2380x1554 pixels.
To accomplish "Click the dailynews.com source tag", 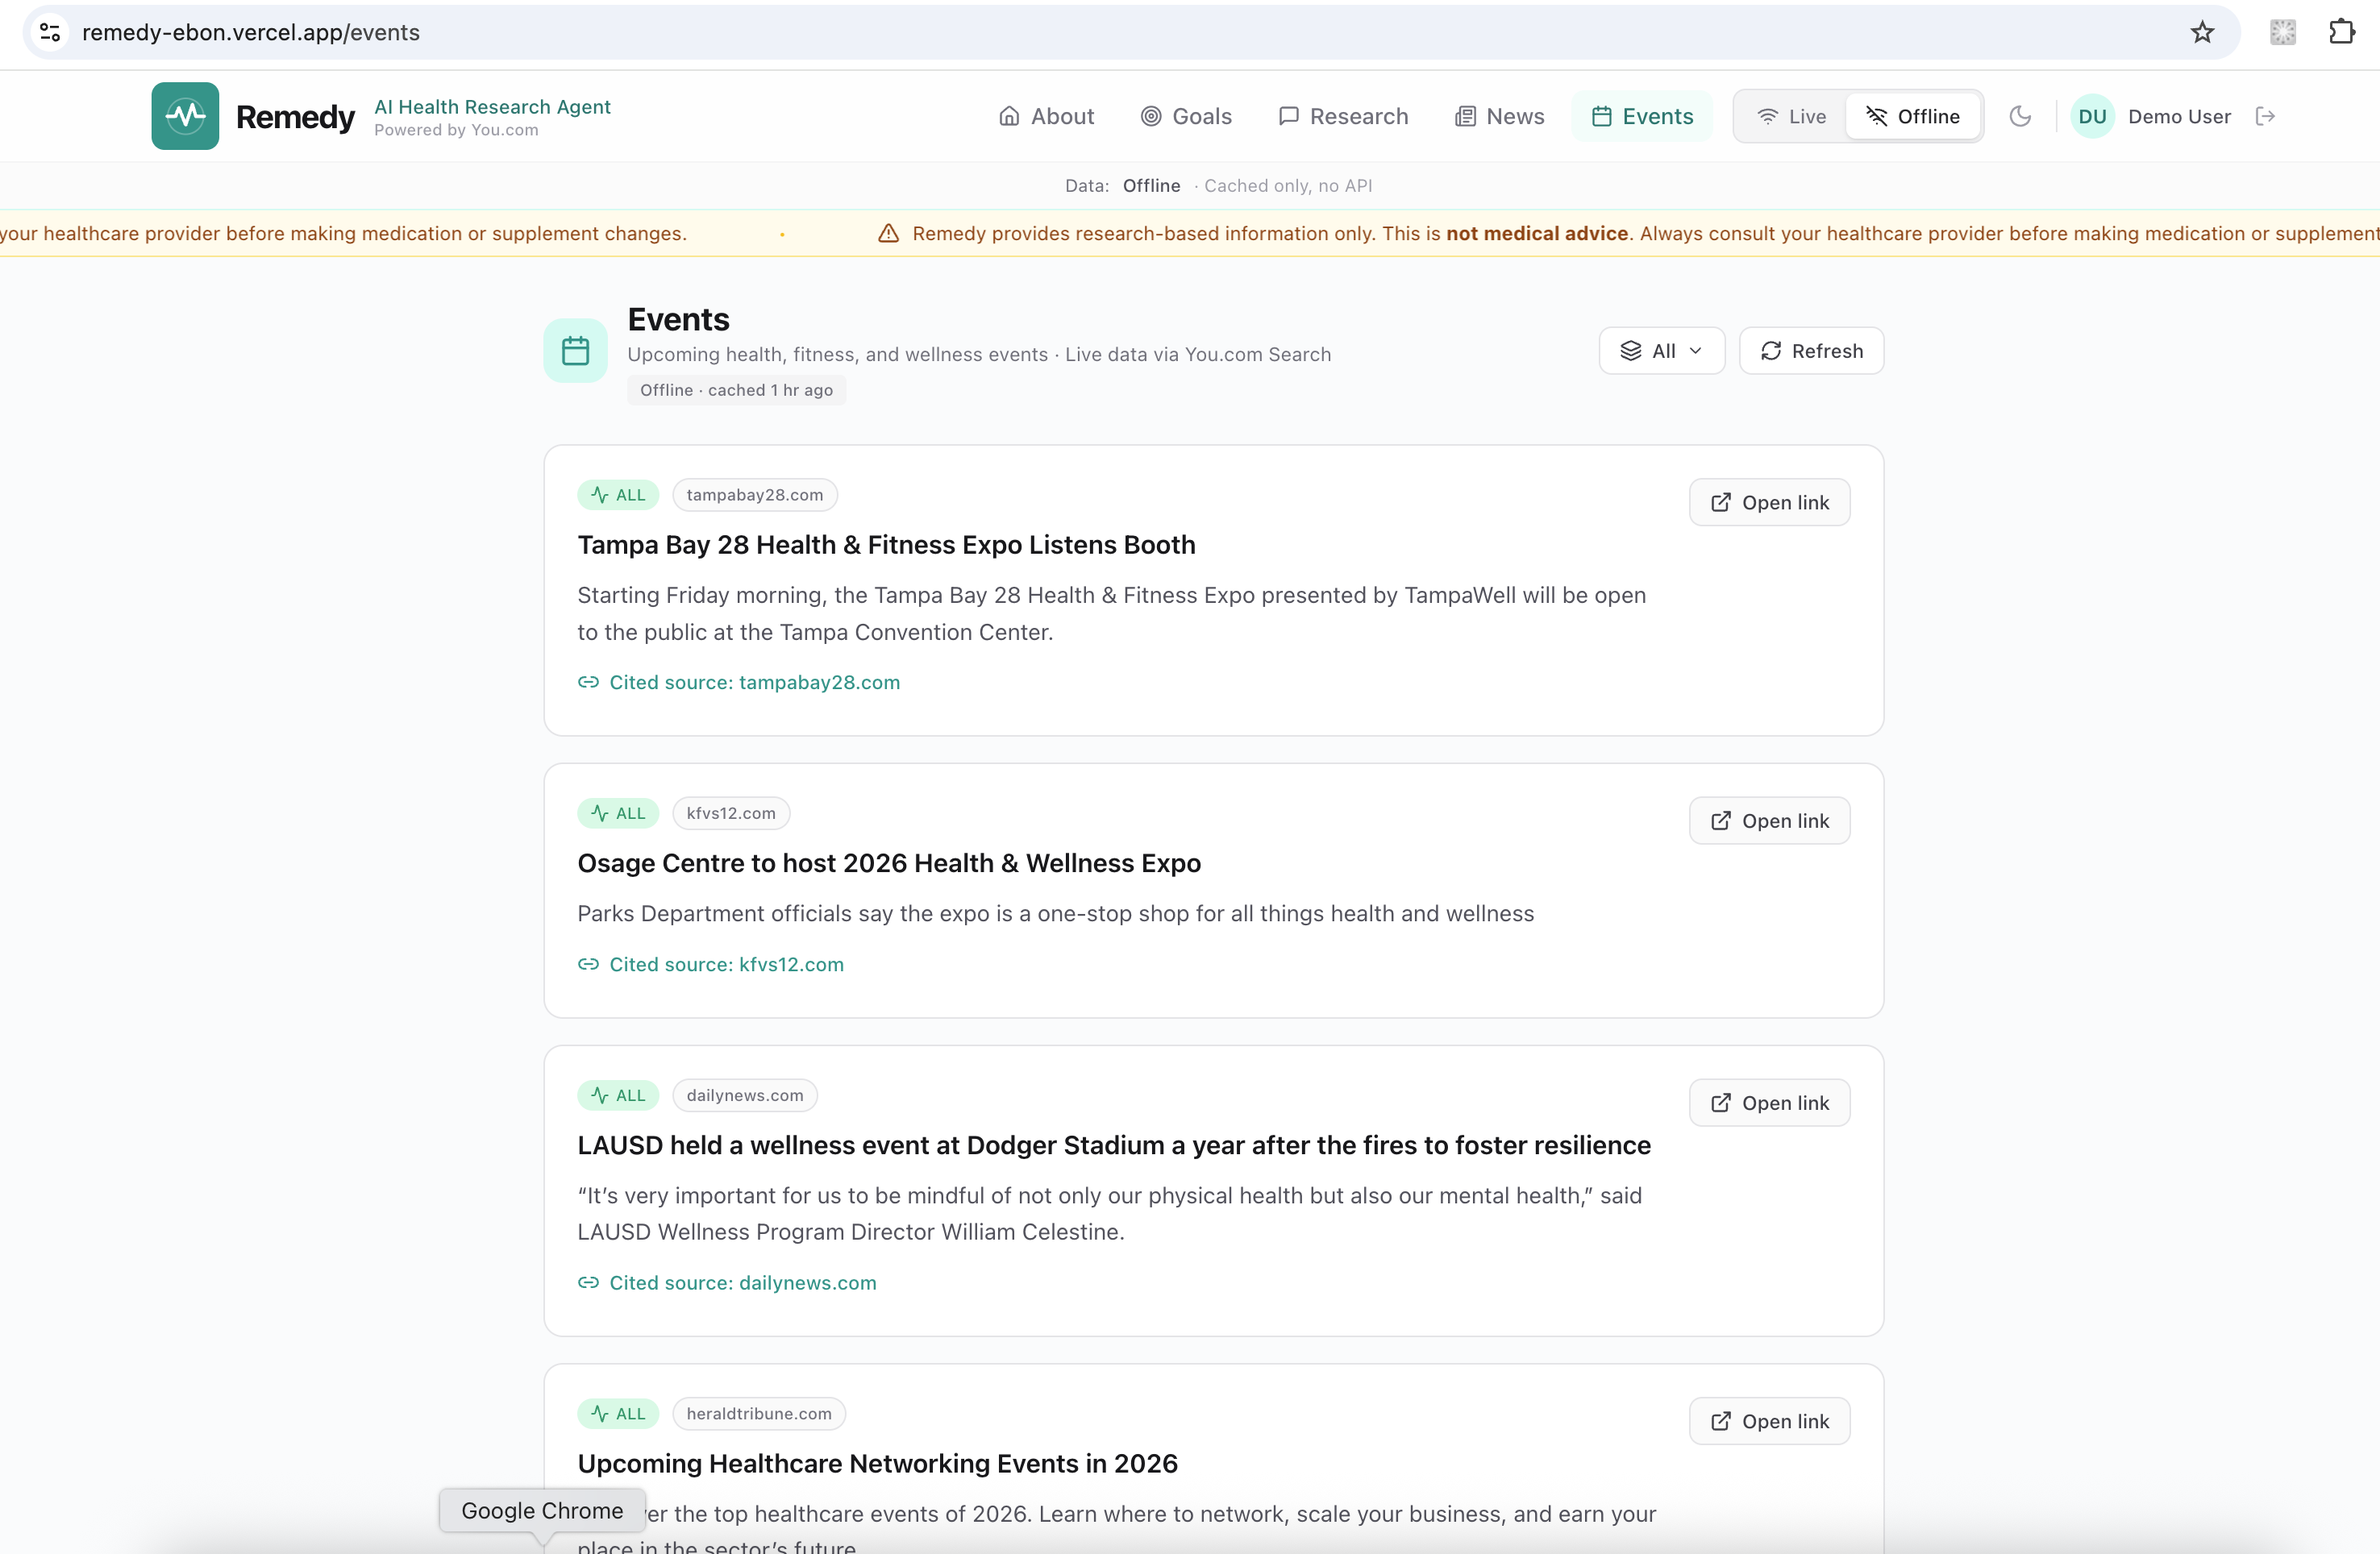I will 744,1095.
